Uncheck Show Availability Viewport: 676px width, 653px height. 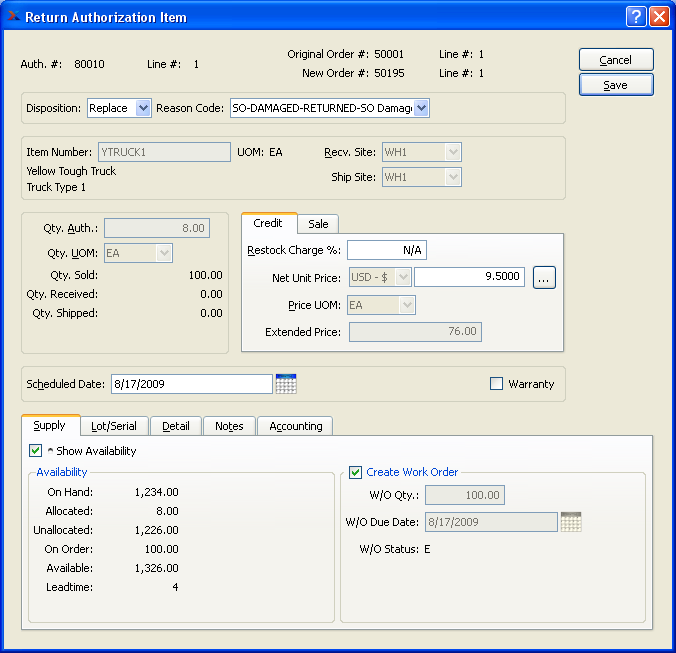[36, 451]
